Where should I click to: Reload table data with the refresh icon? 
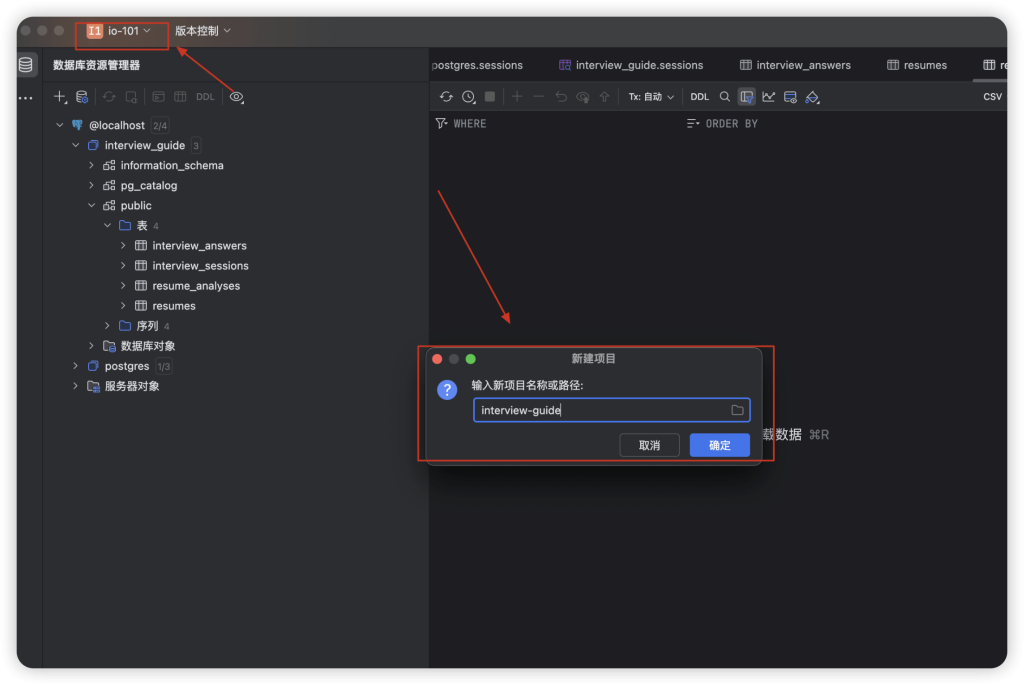coord(446,96)
